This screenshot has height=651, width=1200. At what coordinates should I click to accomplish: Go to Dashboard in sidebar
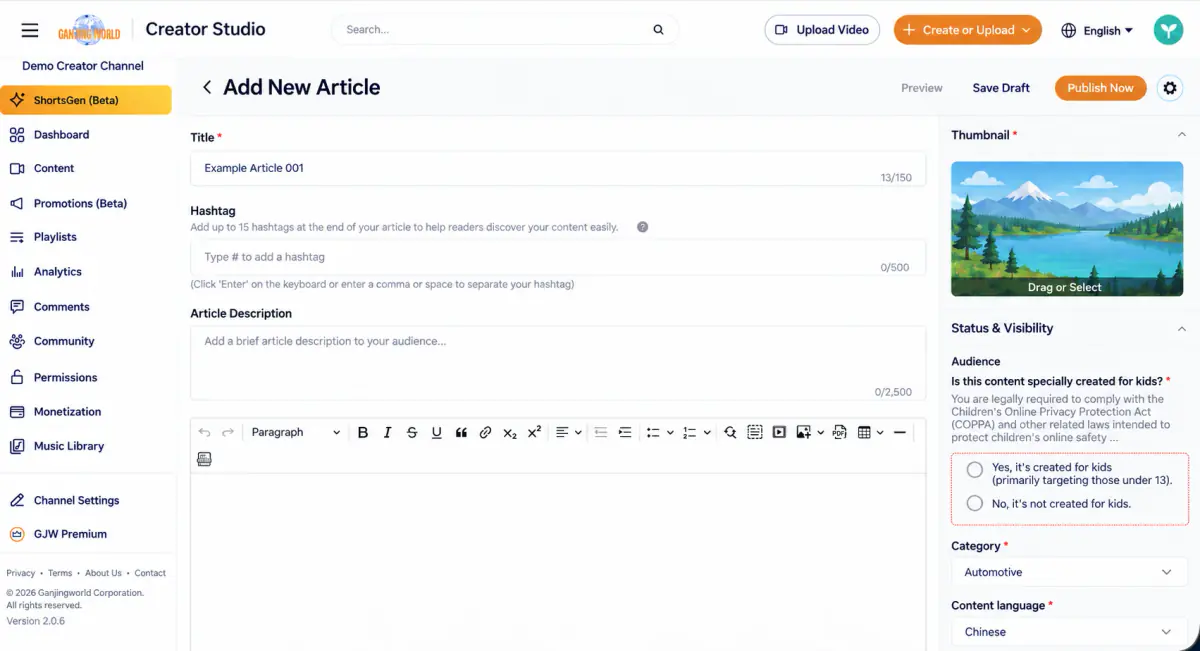[x=61, y=135]
